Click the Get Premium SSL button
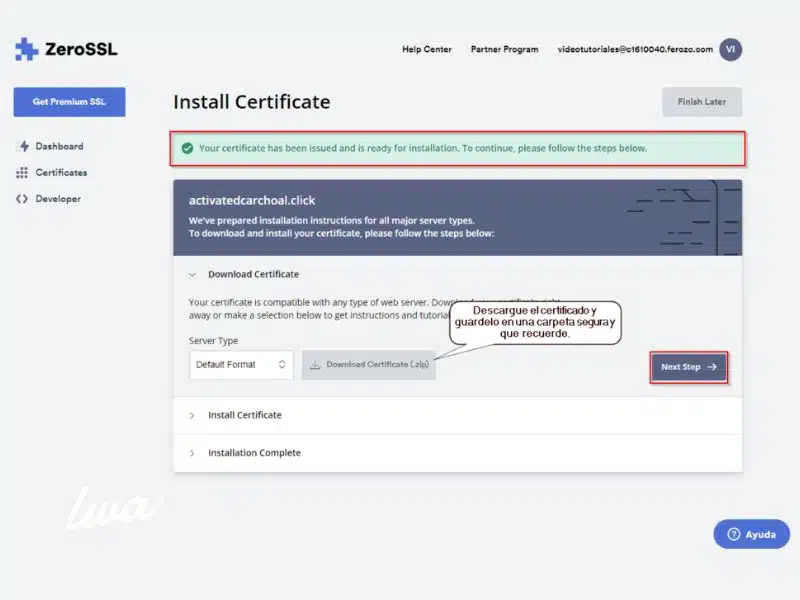Image resolution: width=800 pixels, height=600 pixels. click(x=68, y=101)
